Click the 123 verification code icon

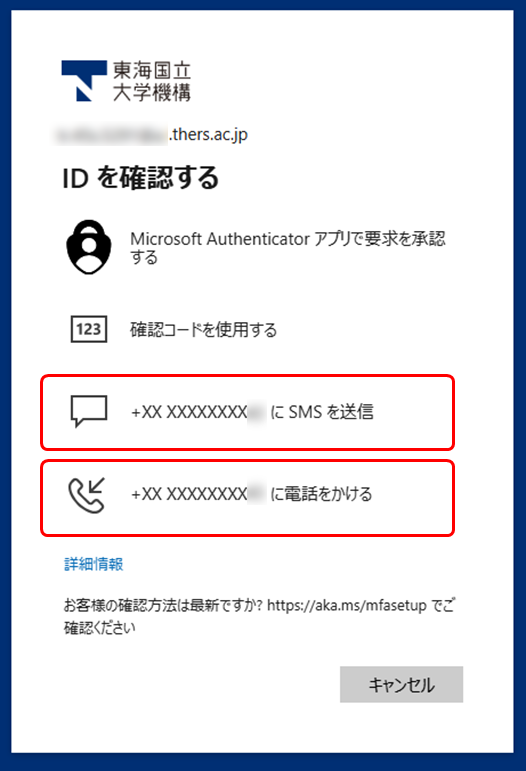tap(88, 329)
